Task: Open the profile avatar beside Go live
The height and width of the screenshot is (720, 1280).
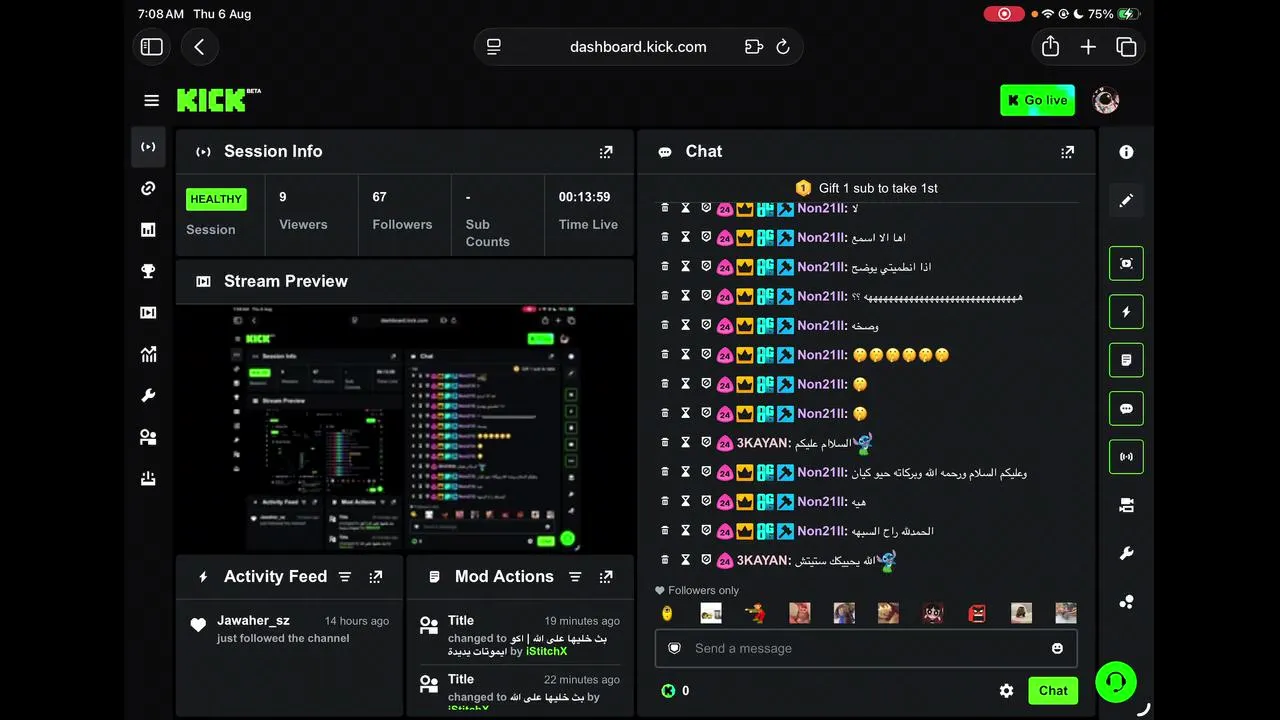Action: [x=1105, y=100]
